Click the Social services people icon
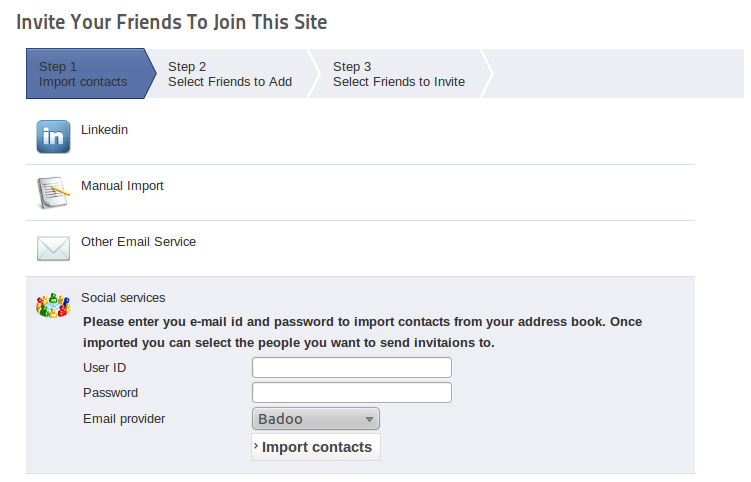The width and height of the screenshot is (751, 482). pos(53,305)
